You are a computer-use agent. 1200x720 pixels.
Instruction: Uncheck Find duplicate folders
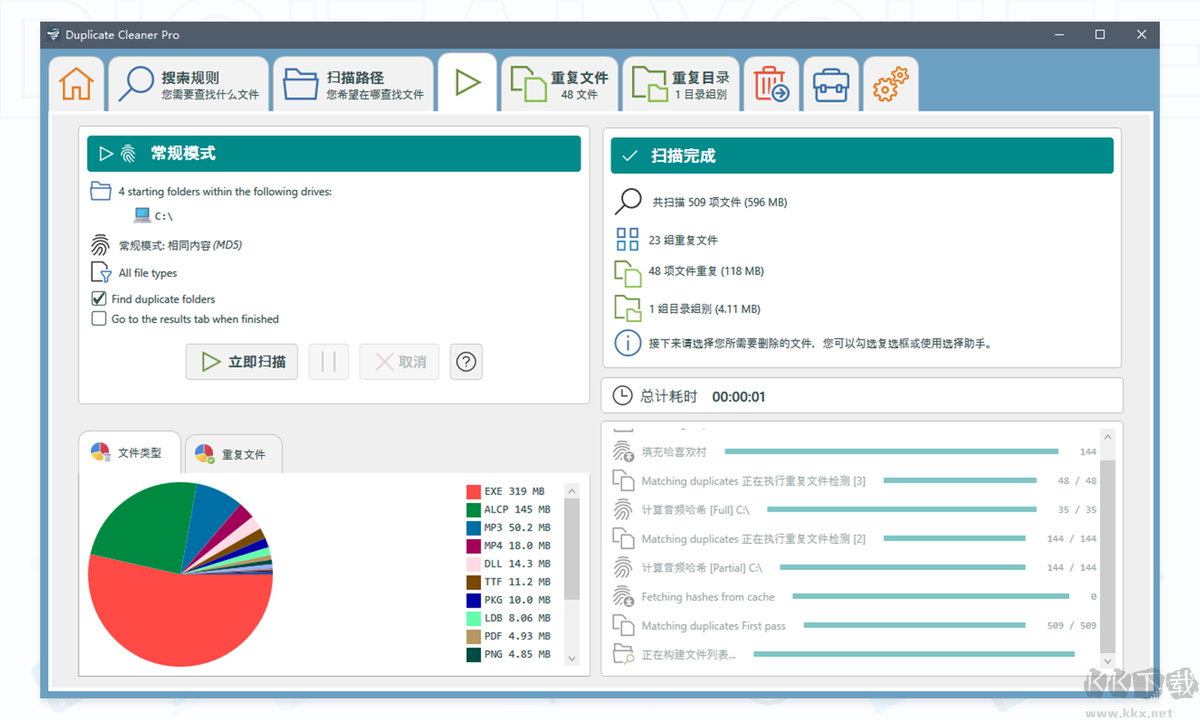click(x=98, y=298)
